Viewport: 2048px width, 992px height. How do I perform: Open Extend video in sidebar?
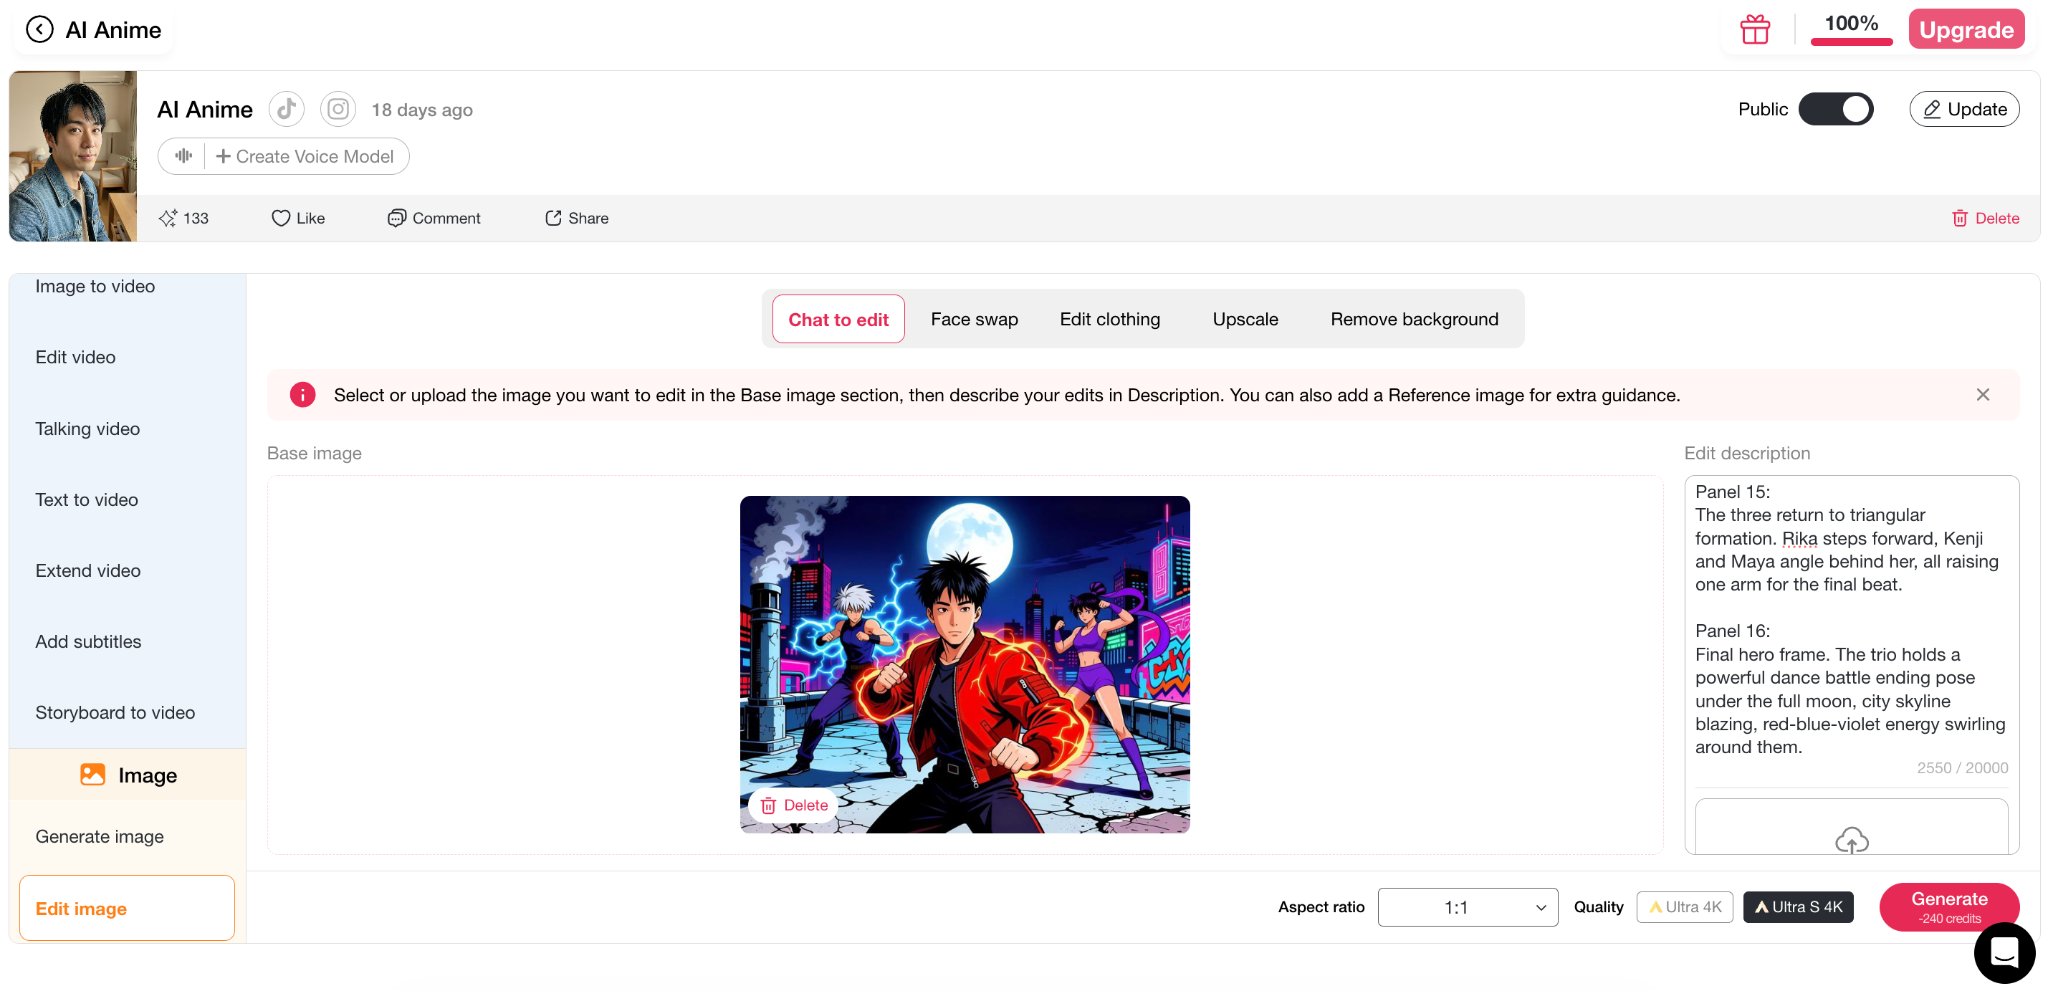88,570
